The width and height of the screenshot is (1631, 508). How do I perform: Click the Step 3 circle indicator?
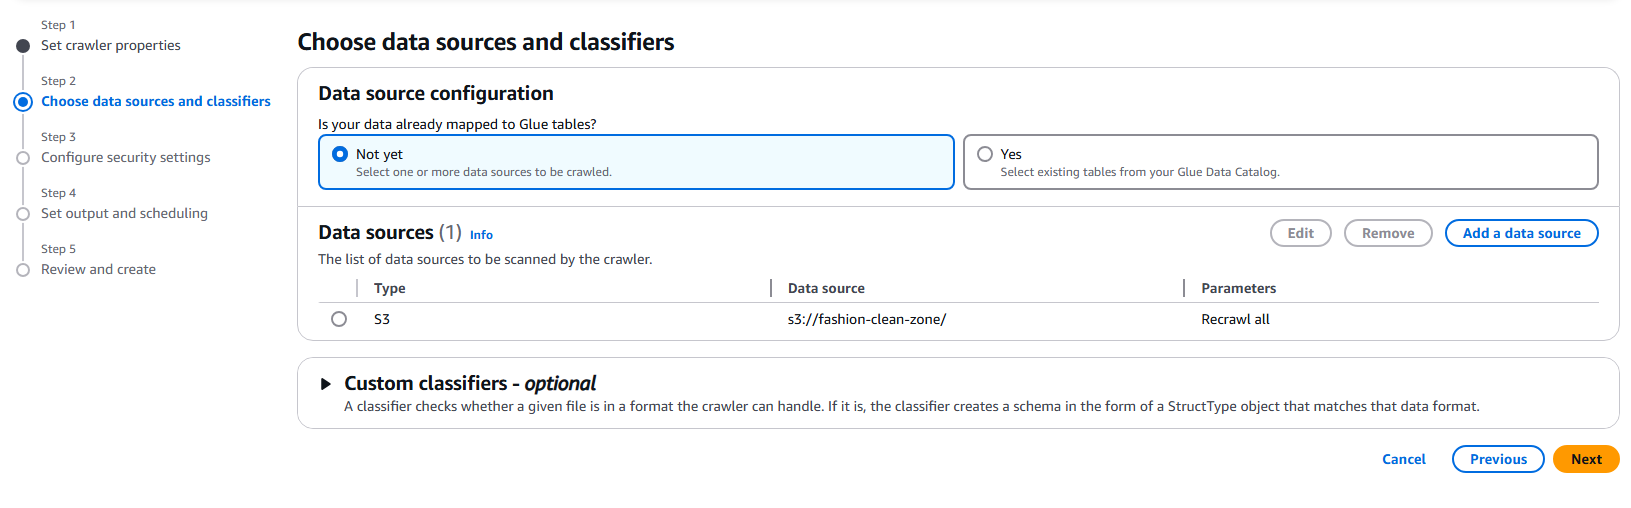[23, 158]
